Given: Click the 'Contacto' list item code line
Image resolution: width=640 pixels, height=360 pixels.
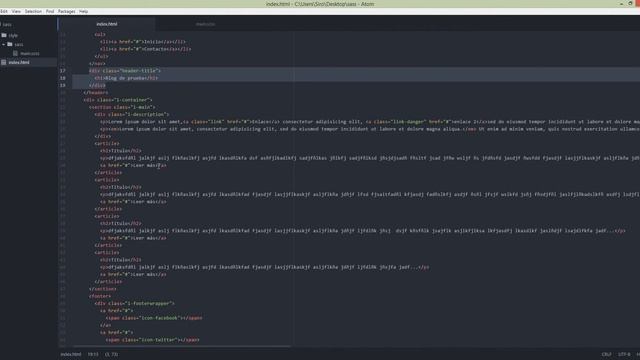Looking at the screenshot, I should tap(145, 49).
